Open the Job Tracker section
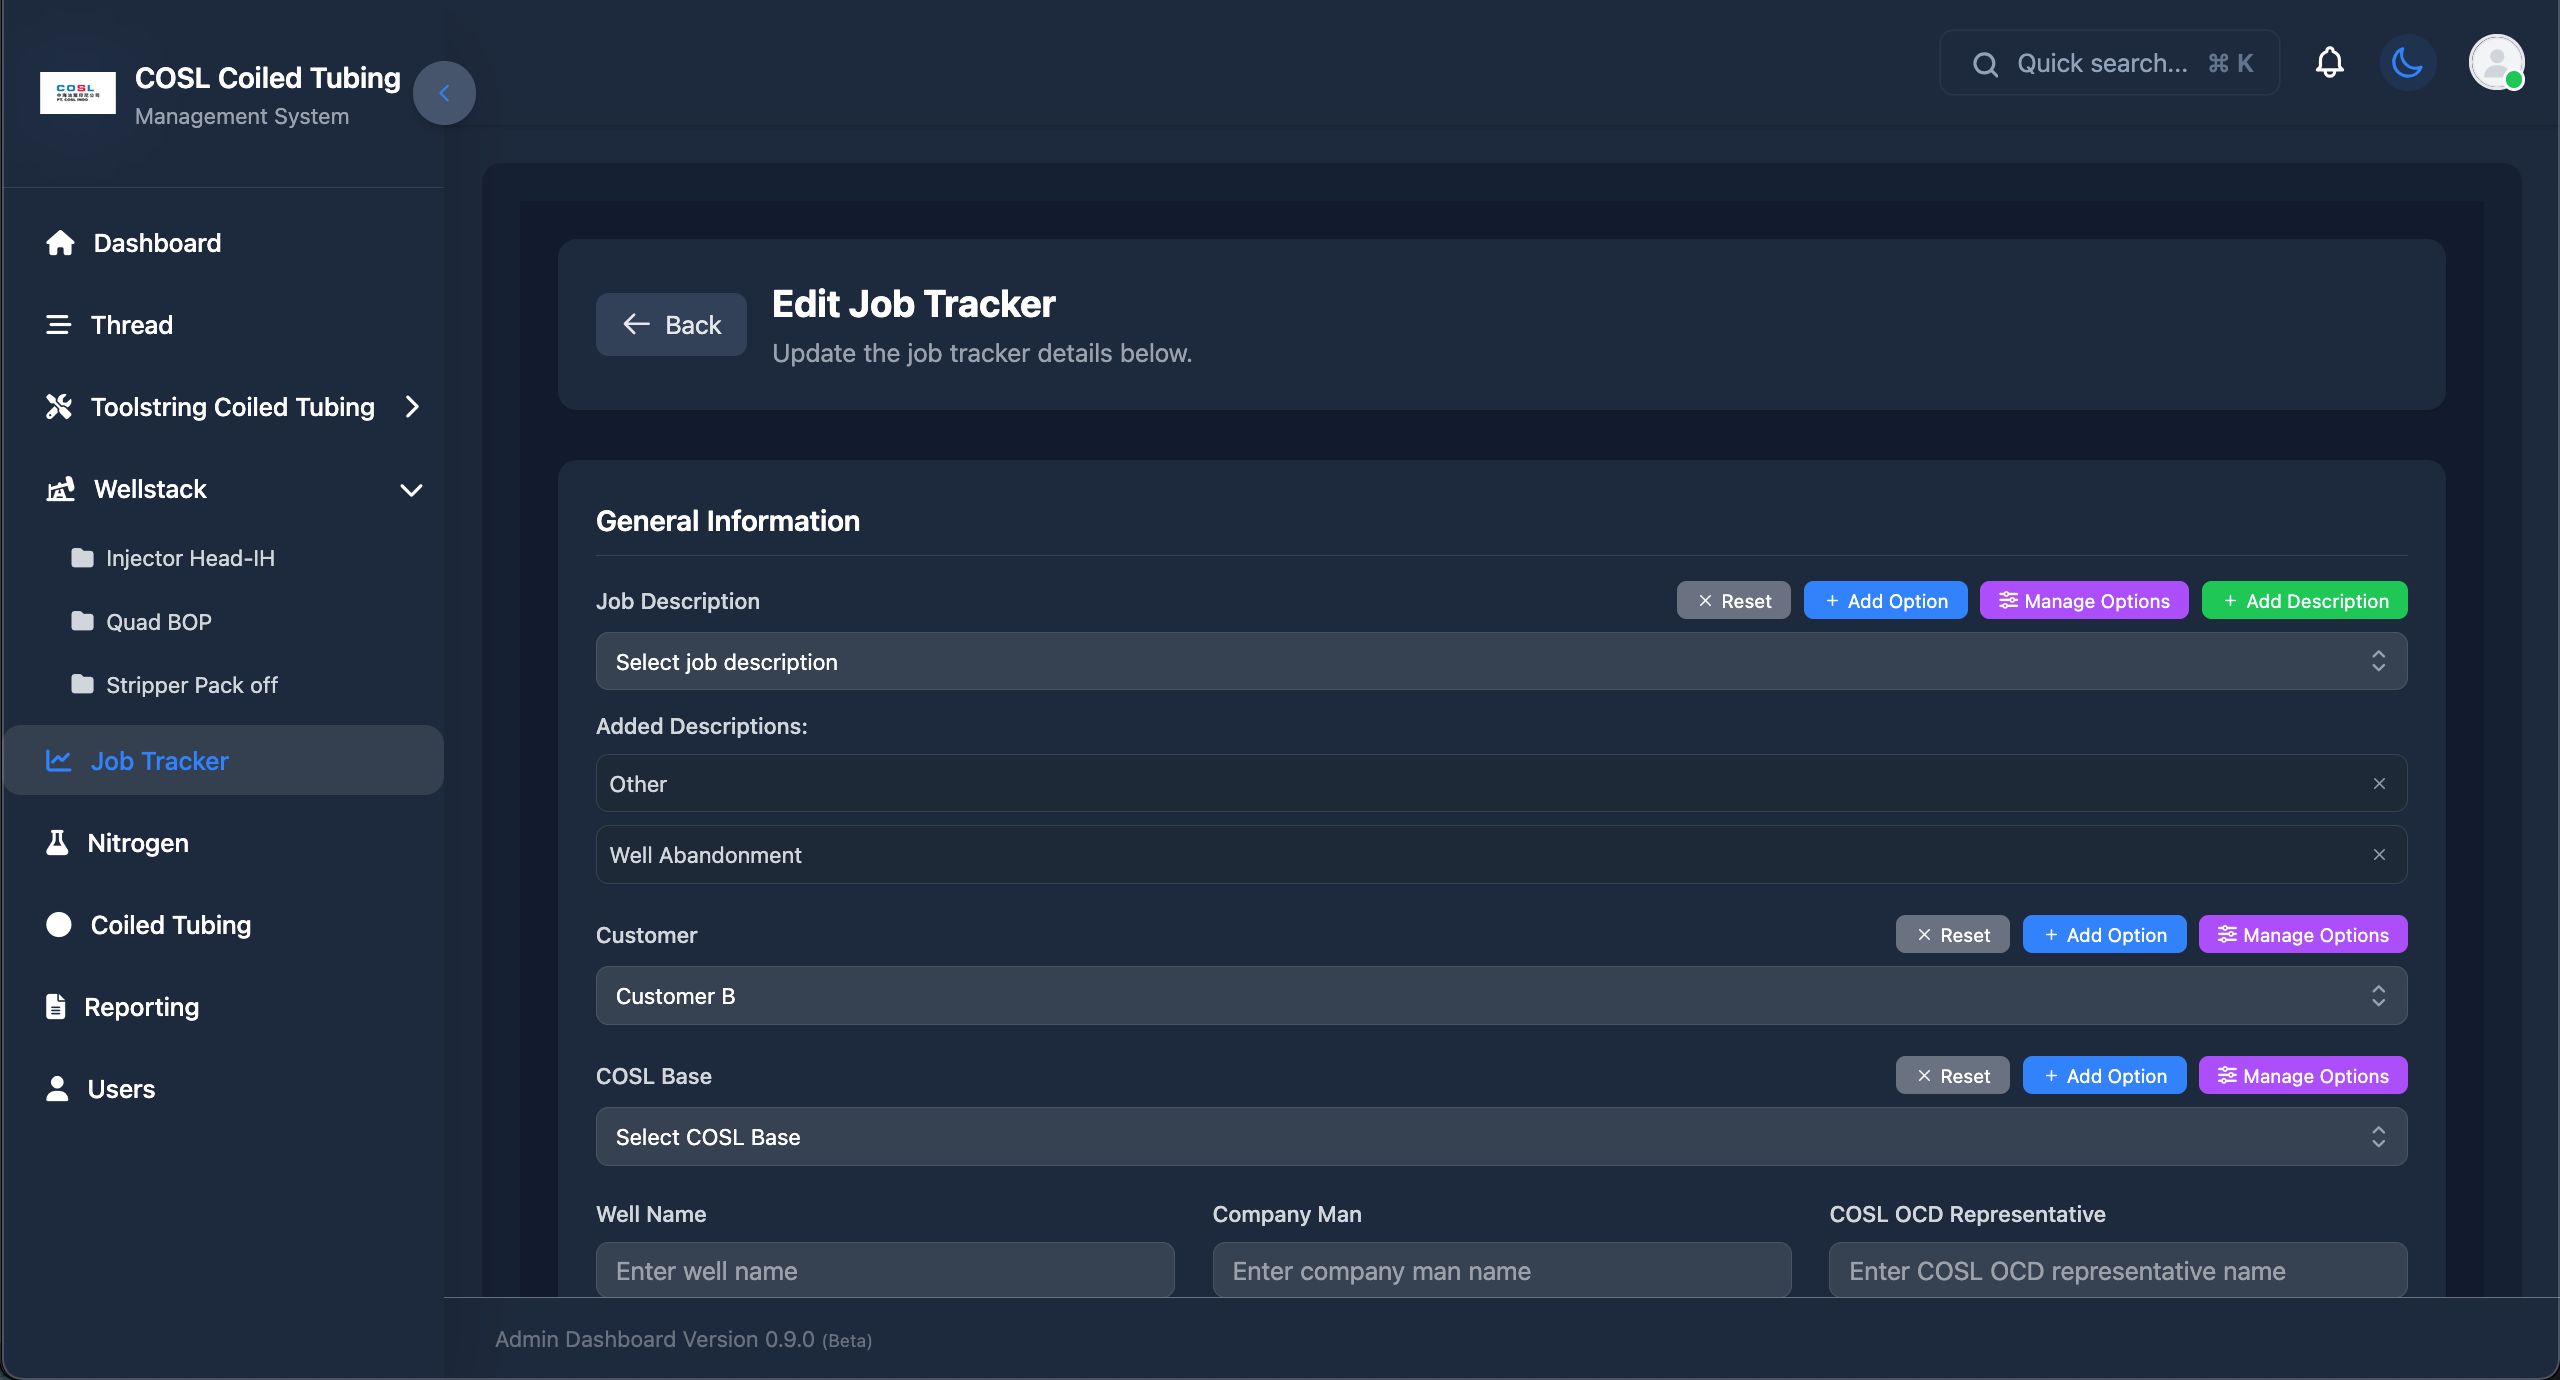 (x=160, y=760)
